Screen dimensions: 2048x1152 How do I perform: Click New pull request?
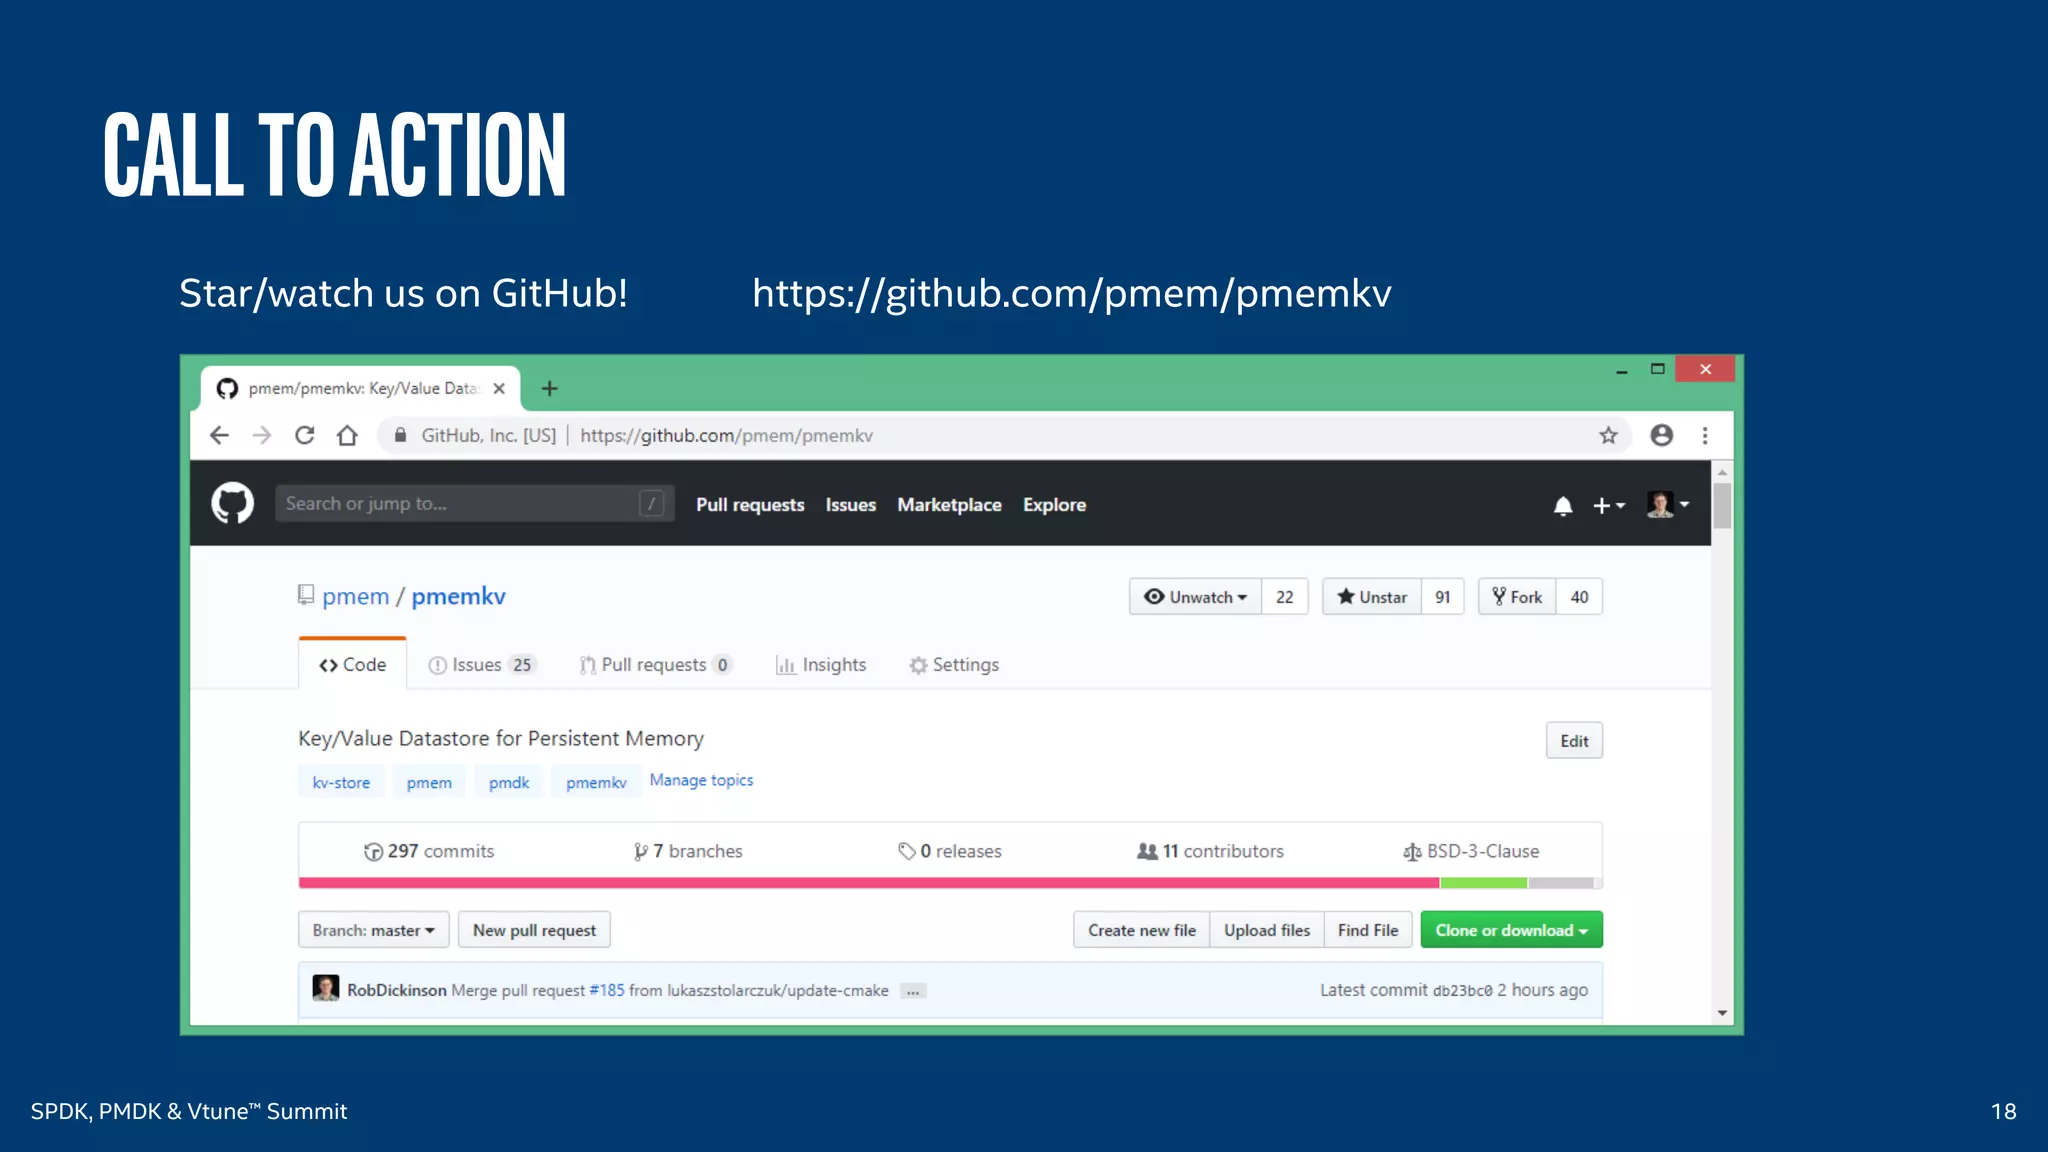534,930
